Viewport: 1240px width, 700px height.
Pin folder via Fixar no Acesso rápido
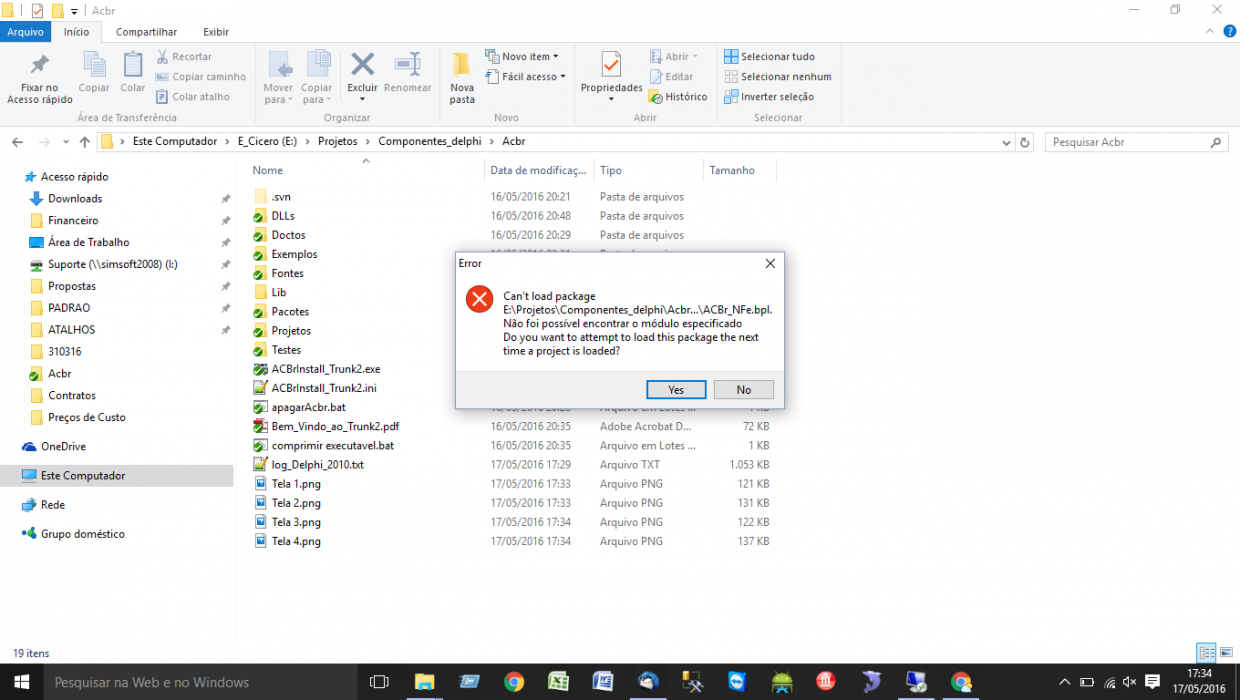[39, 78]
